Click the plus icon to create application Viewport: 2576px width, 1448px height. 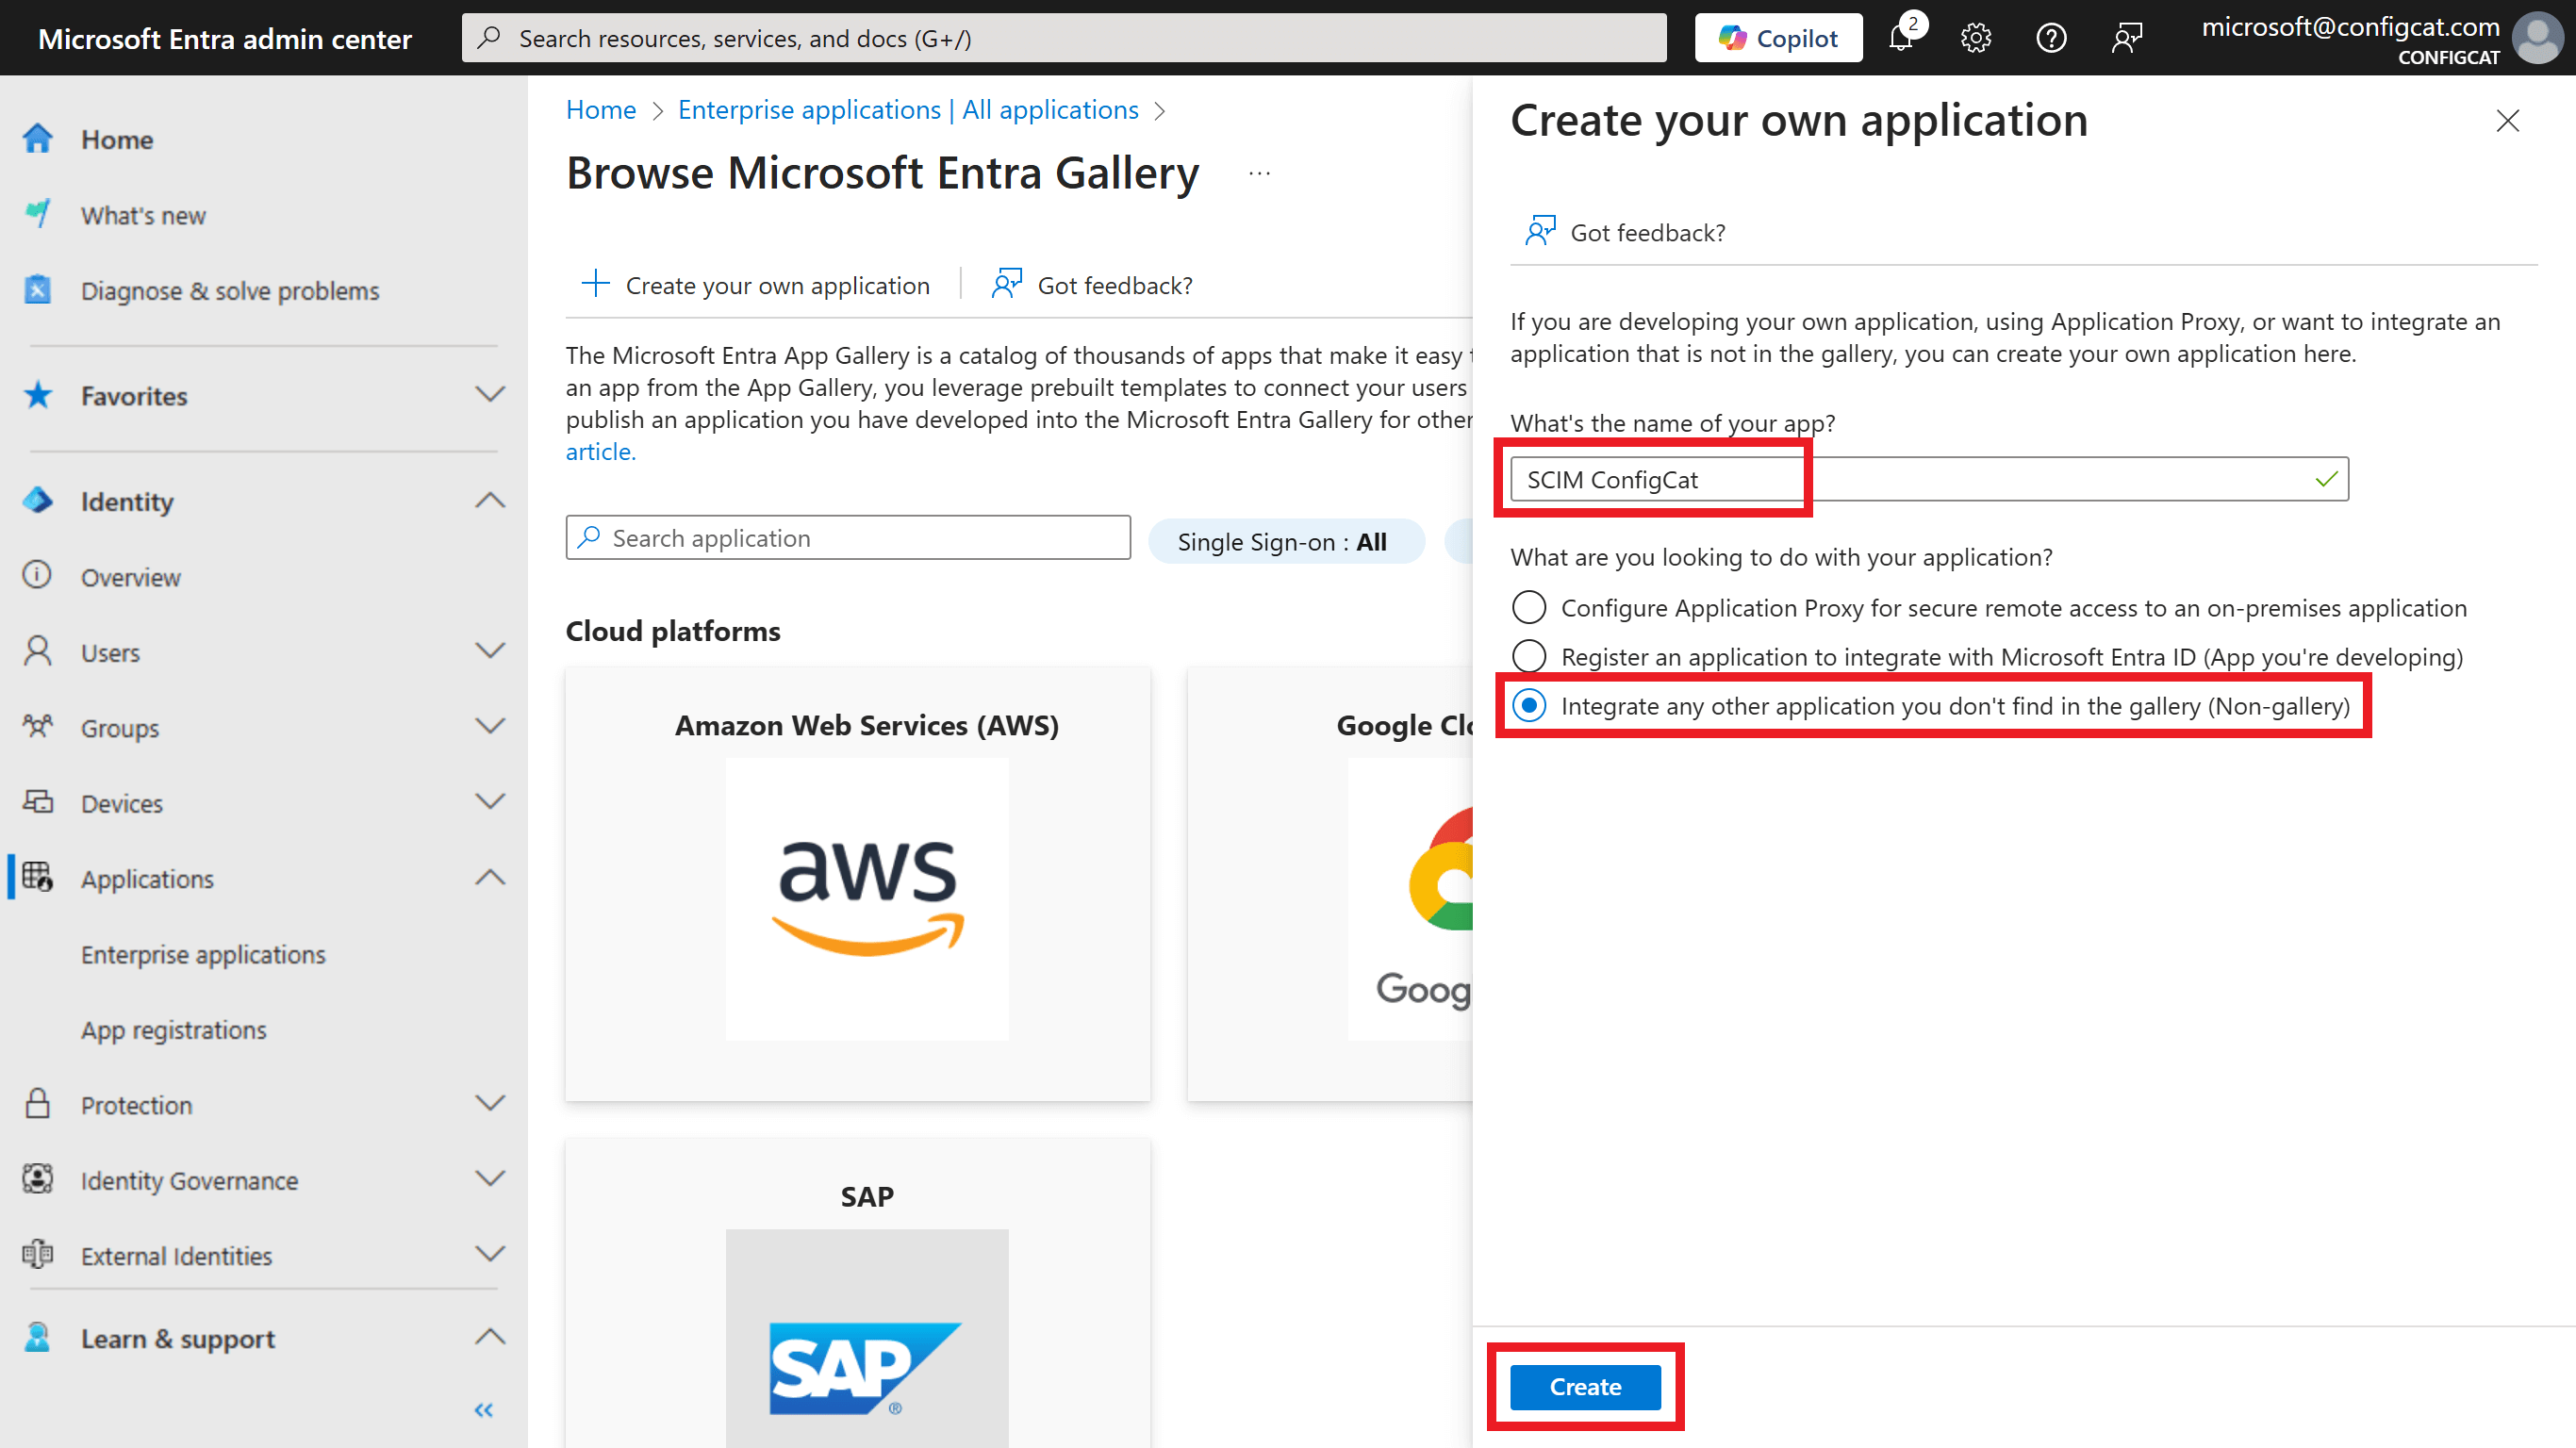595,284
